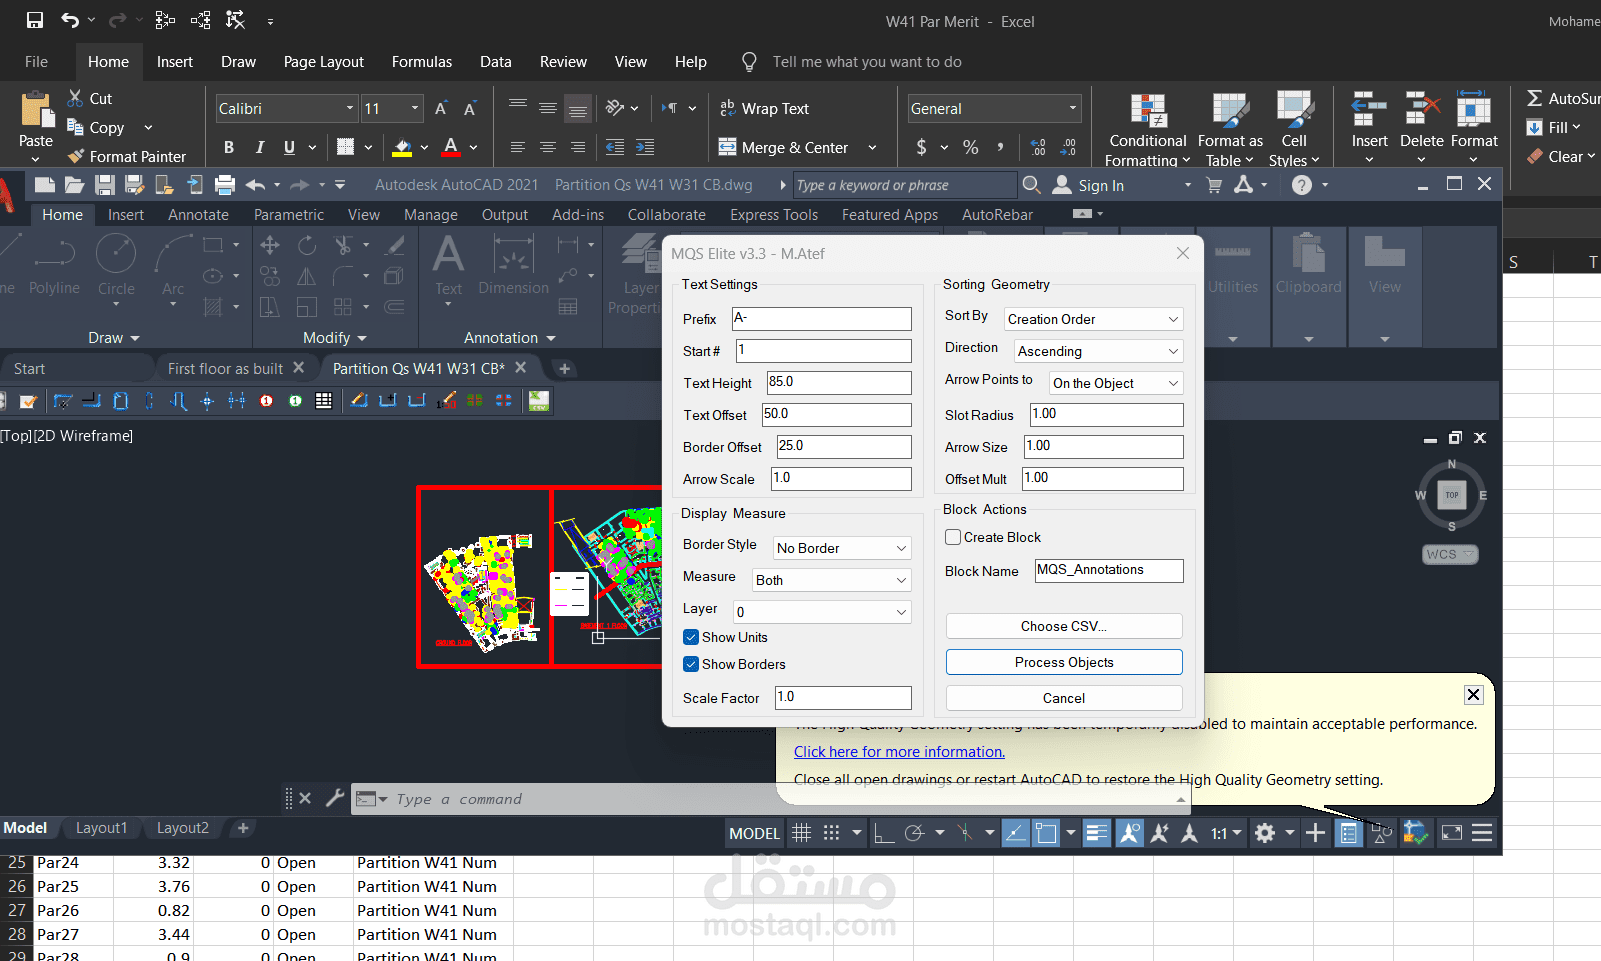The height and width of the screenshot is (961, 1601).
Task: Click the AutoCAD Text tool in Annotation panel
Action: click(x=448, y=265)
